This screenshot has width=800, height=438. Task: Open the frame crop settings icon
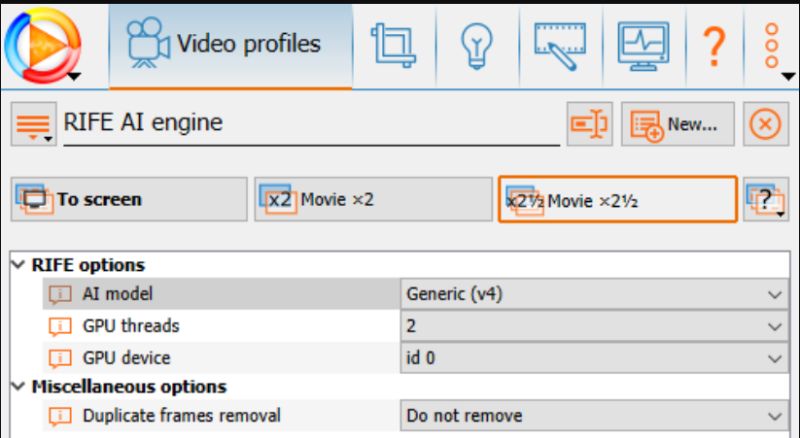coord(392,45)
